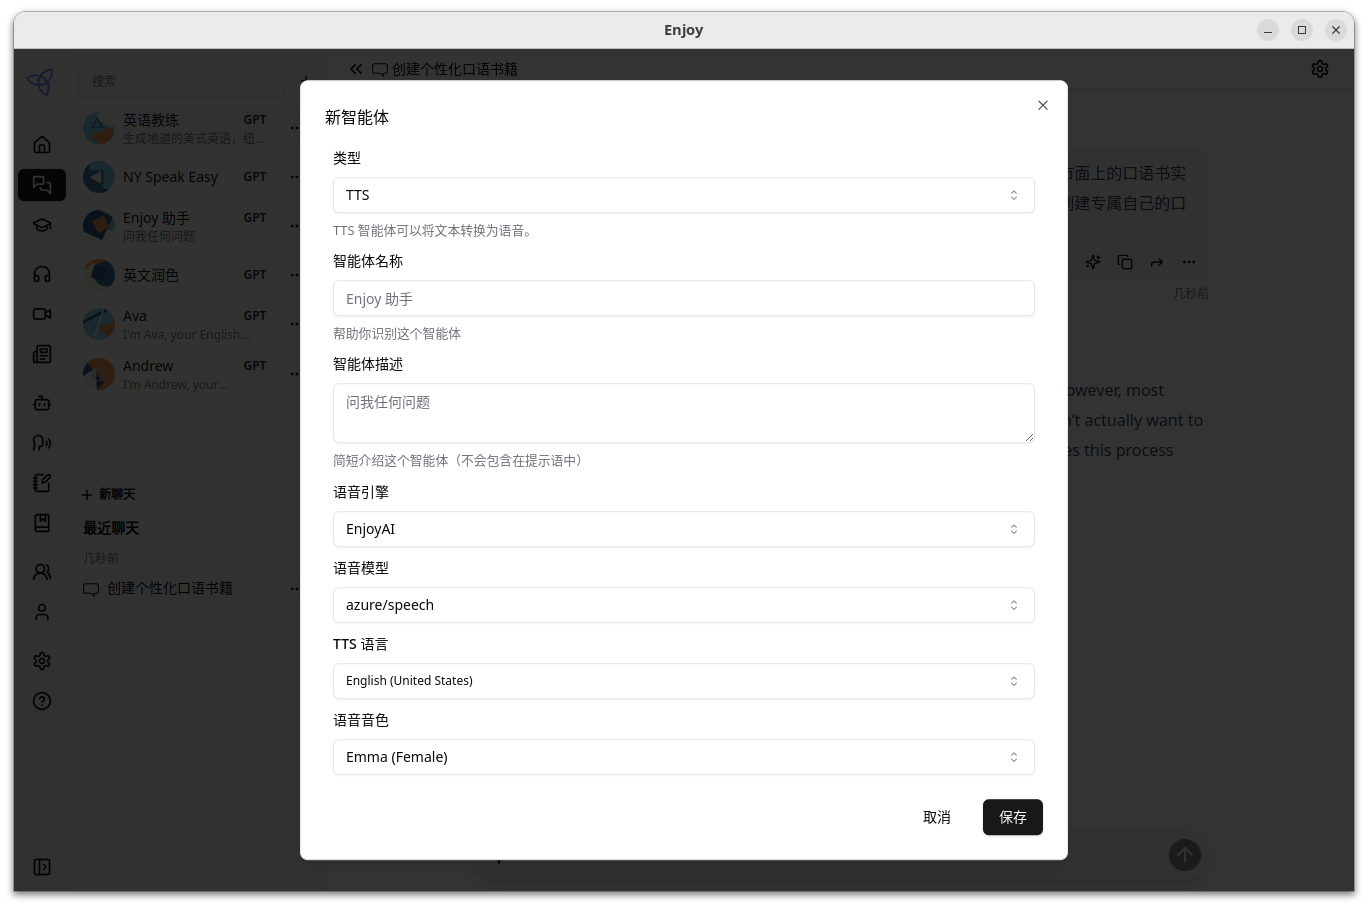Open the 类型 dropdown showing TTS
Screen dimensions: 1368x908
point(683,195)
